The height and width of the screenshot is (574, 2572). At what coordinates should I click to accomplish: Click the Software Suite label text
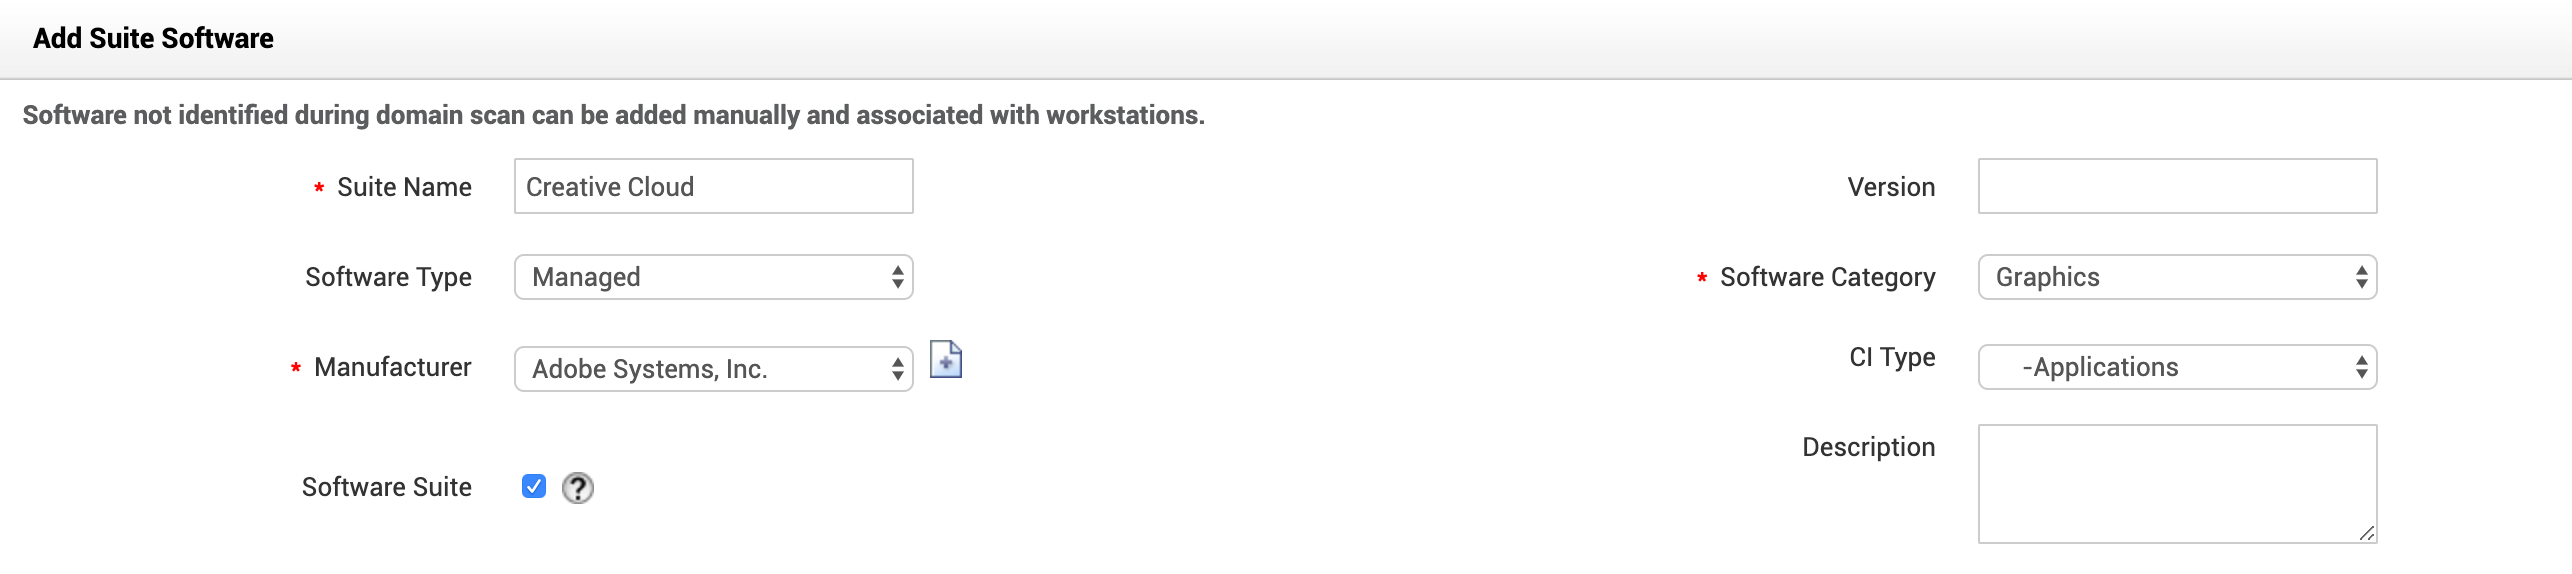386,487
